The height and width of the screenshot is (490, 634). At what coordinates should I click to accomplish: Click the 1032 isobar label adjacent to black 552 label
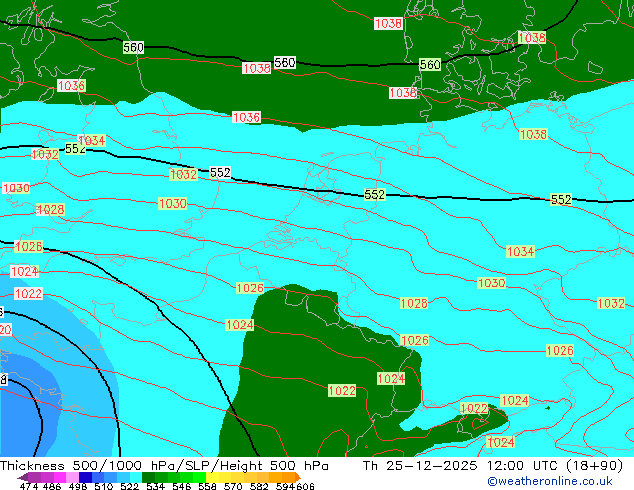tap(184, 174)
